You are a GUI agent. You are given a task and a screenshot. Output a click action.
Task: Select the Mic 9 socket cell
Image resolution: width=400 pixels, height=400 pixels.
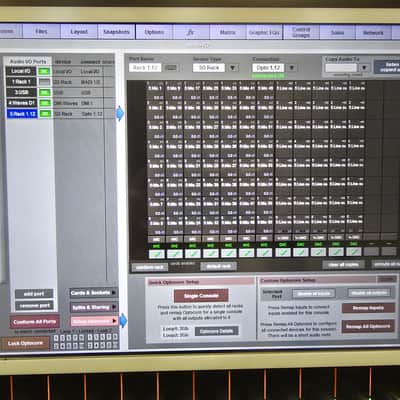[174, 91]
